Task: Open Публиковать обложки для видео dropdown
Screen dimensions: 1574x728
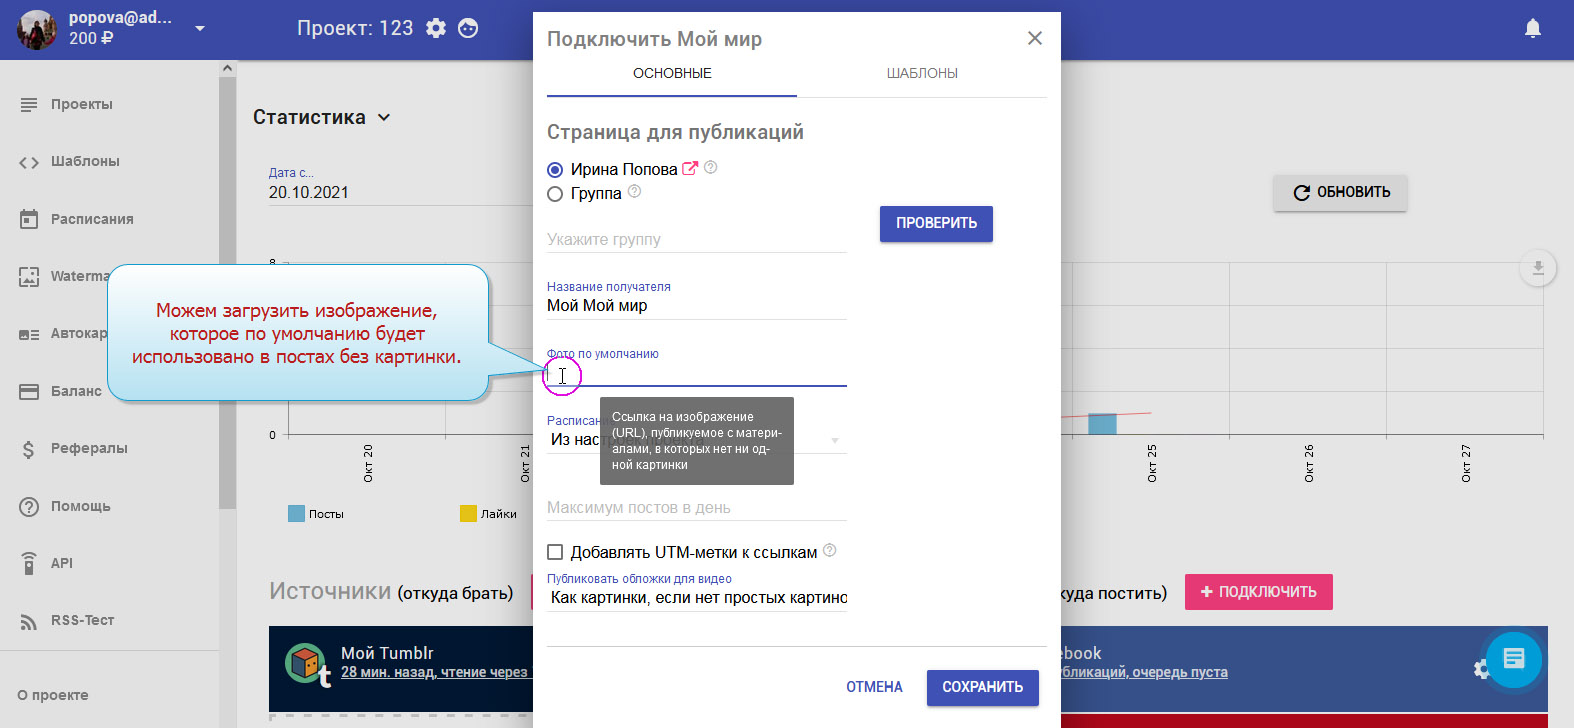Action: pos(697,598)
